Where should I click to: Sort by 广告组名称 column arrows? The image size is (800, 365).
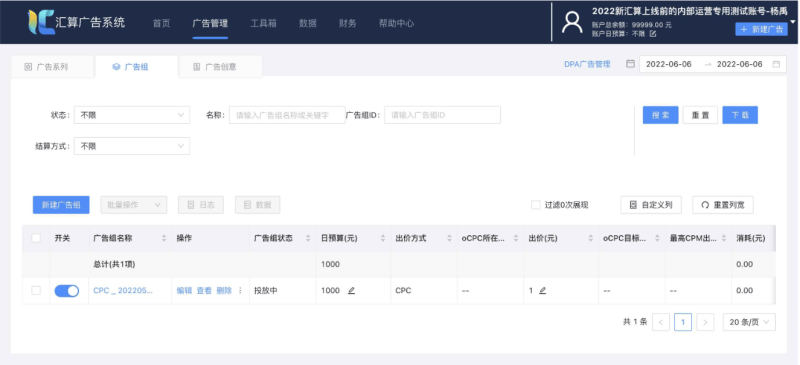click(x=164, y=238)
